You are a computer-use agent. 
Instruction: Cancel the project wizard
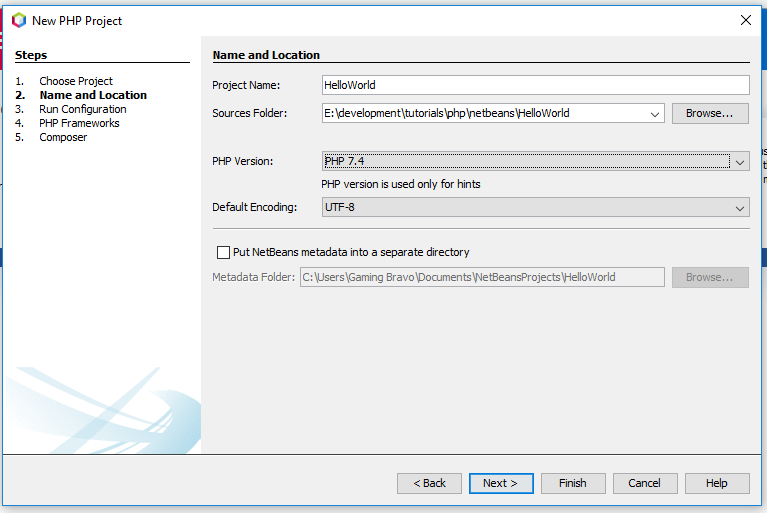pyautogui.click(x=645, y=483)
